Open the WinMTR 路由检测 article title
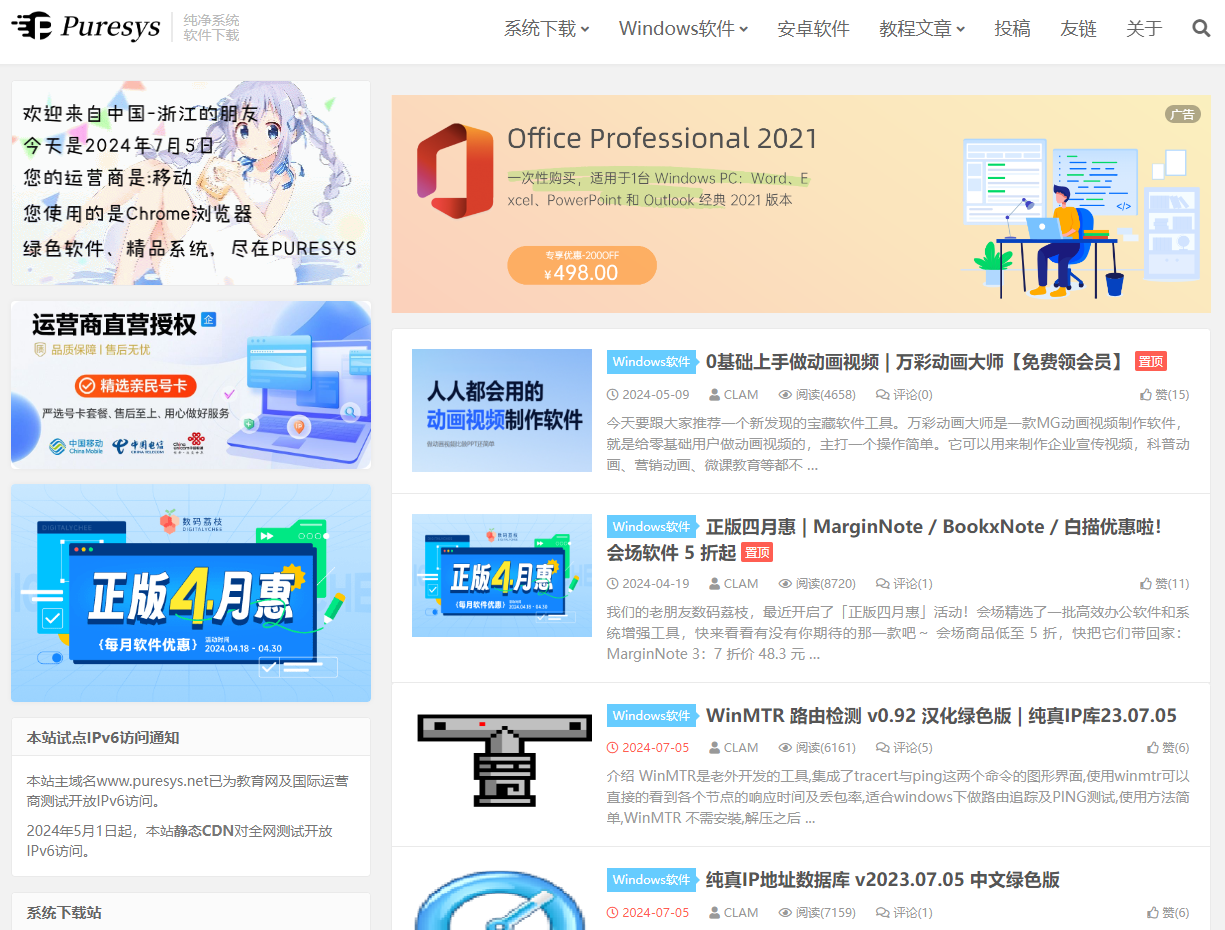Image resolution: width=1225 pixels, height=930 pixels. point(941,716)
